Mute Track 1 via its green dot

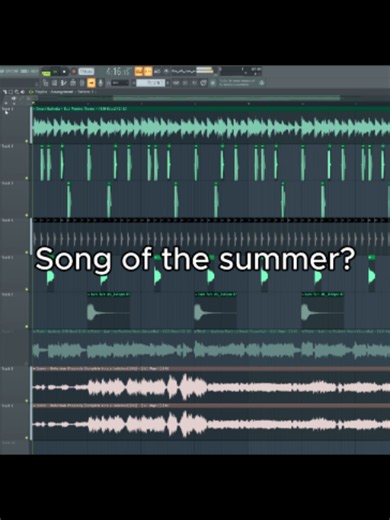(x=27, y=141)
